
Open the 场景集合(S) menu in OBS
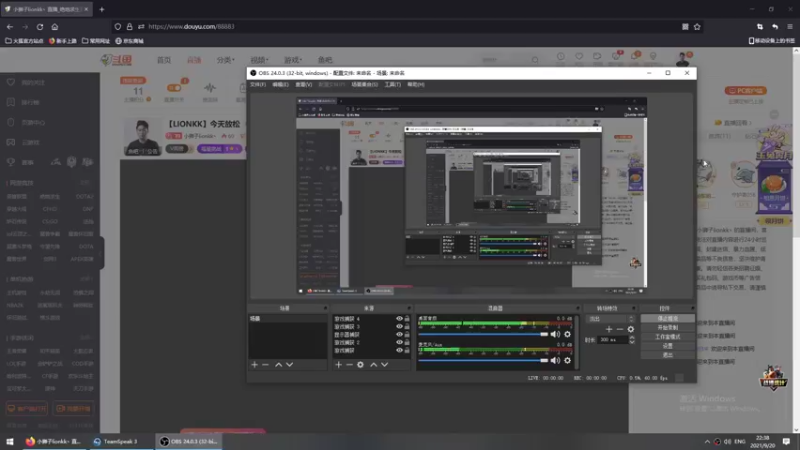coord(364,85)
